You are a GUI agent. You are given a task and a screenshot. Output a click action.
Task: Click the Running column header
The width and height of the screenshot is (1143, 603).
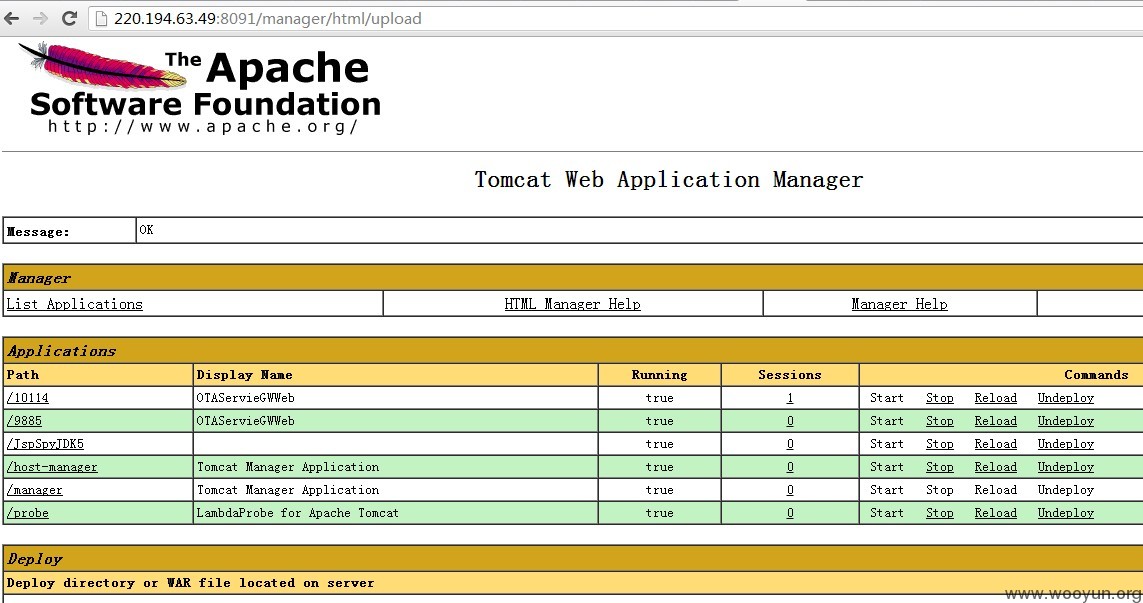pyautogui.click(x=659, y=375)
